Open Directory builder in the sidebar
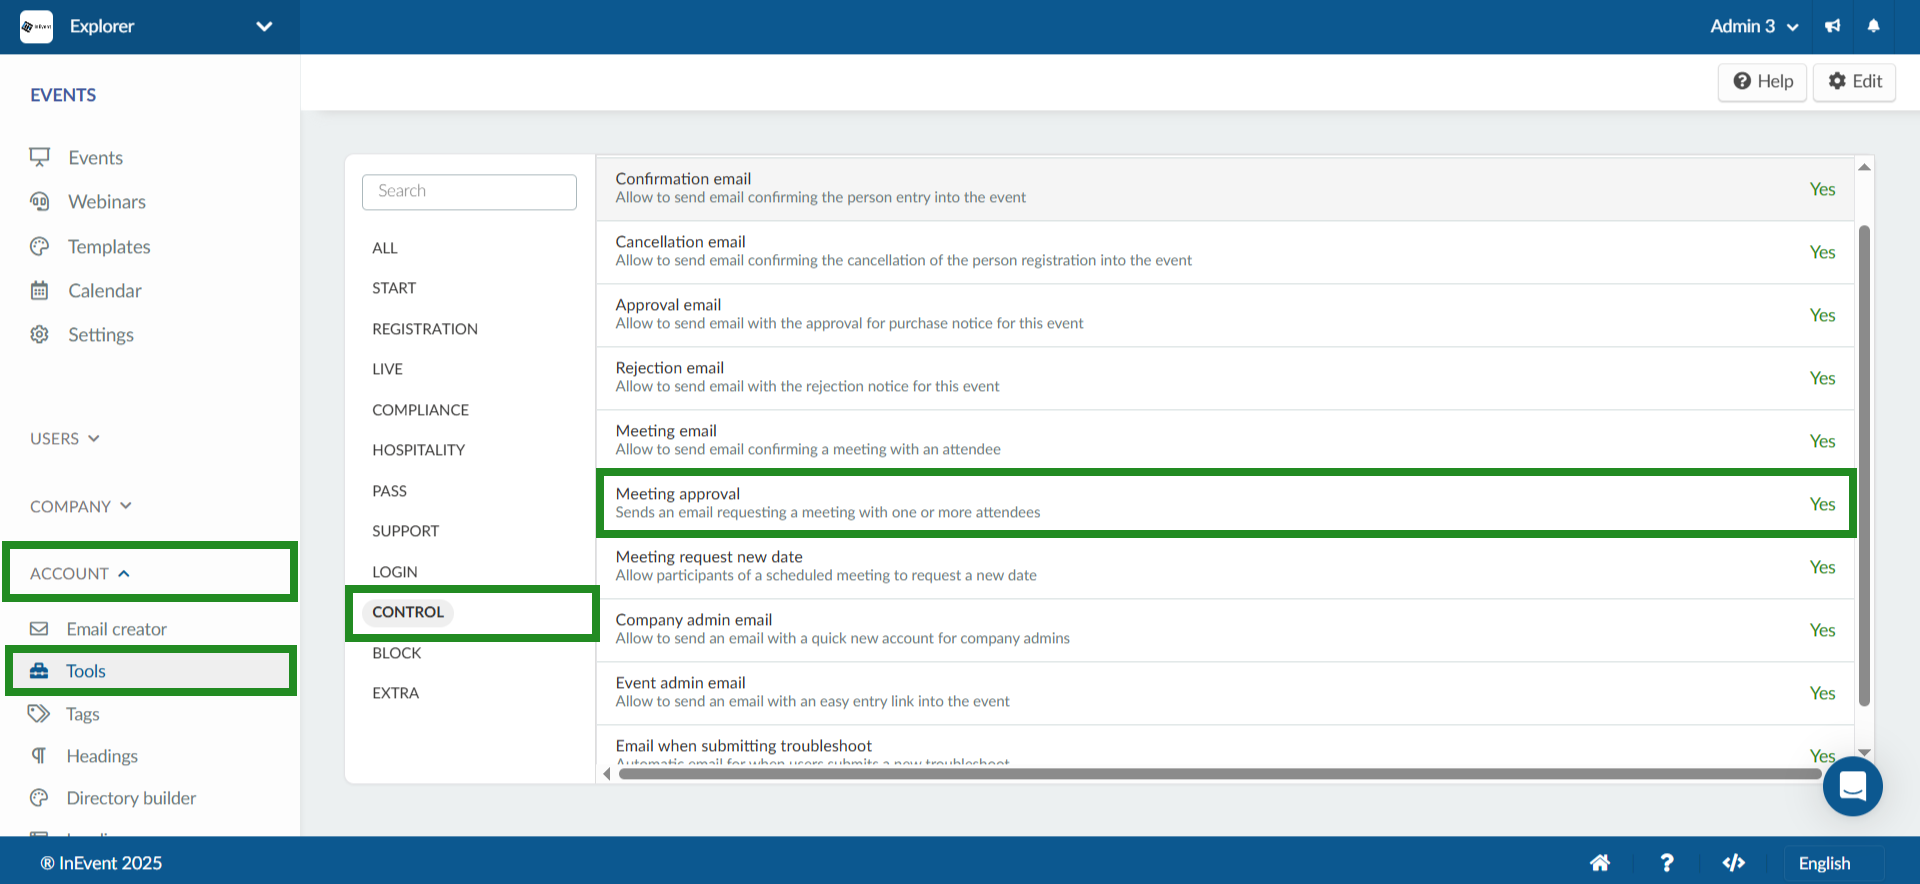Screen dimensions: 1920x884 click(131, 798)
